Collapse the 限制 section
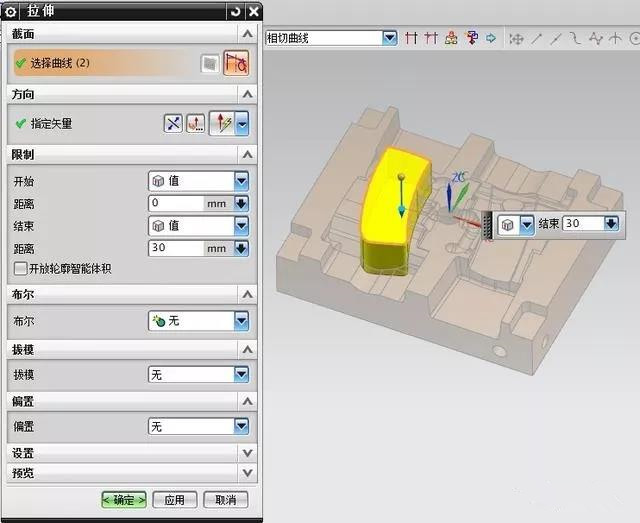This screenshot has height=523, width=640. pyautogui.click(x=247, y=155)
